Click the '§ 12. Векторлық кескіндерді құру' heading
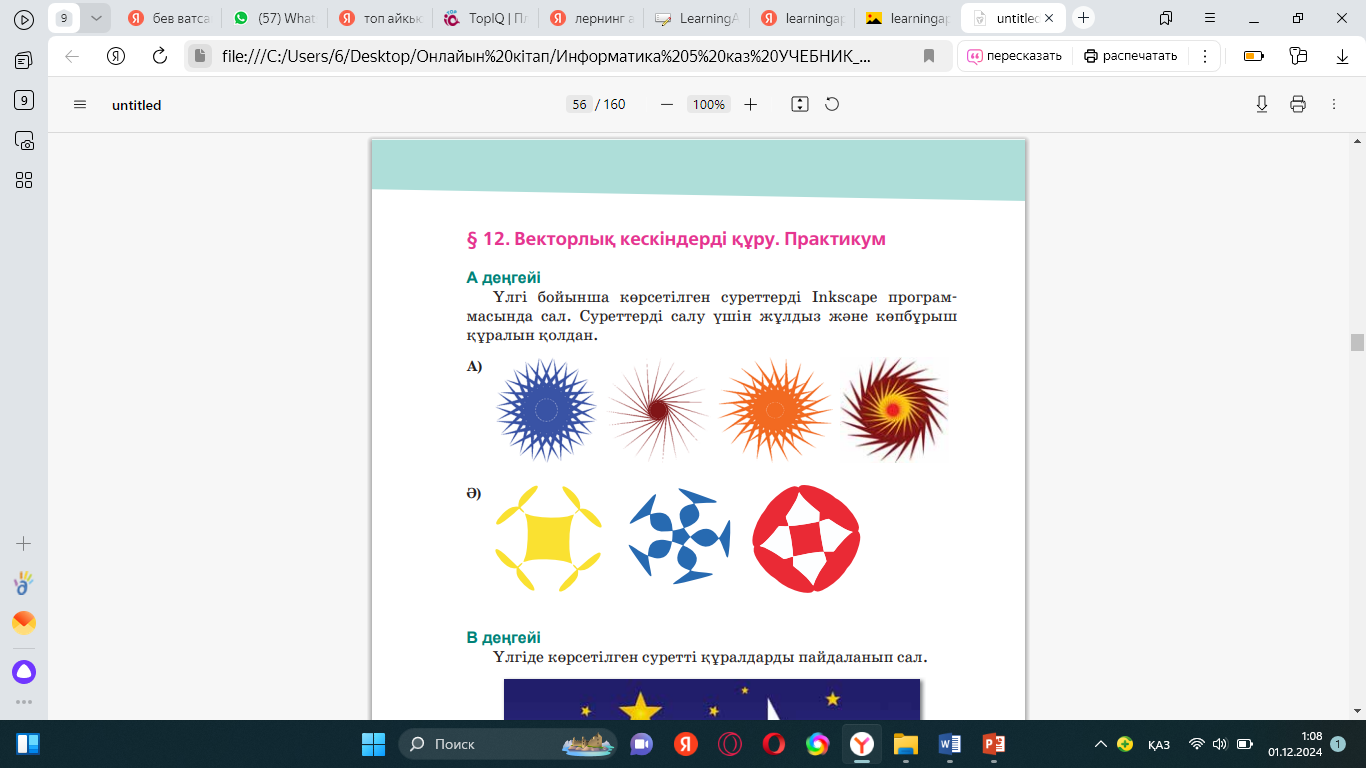 (677, 239)
